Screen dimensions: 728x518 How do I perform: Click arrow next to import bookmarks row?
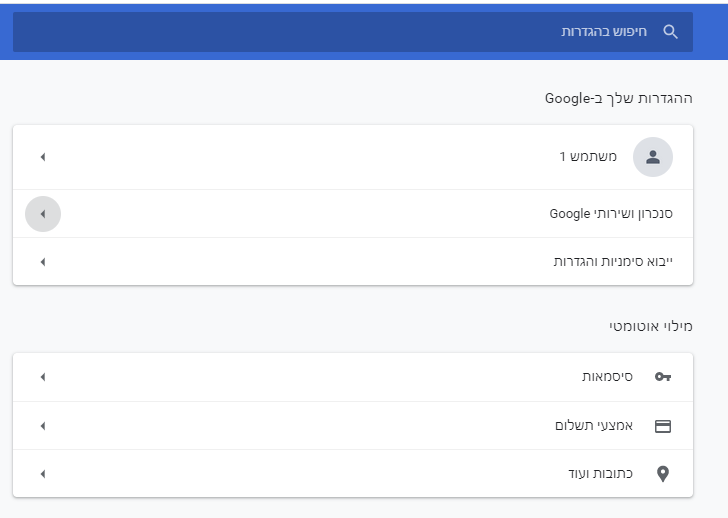click(x=42, y=262)
